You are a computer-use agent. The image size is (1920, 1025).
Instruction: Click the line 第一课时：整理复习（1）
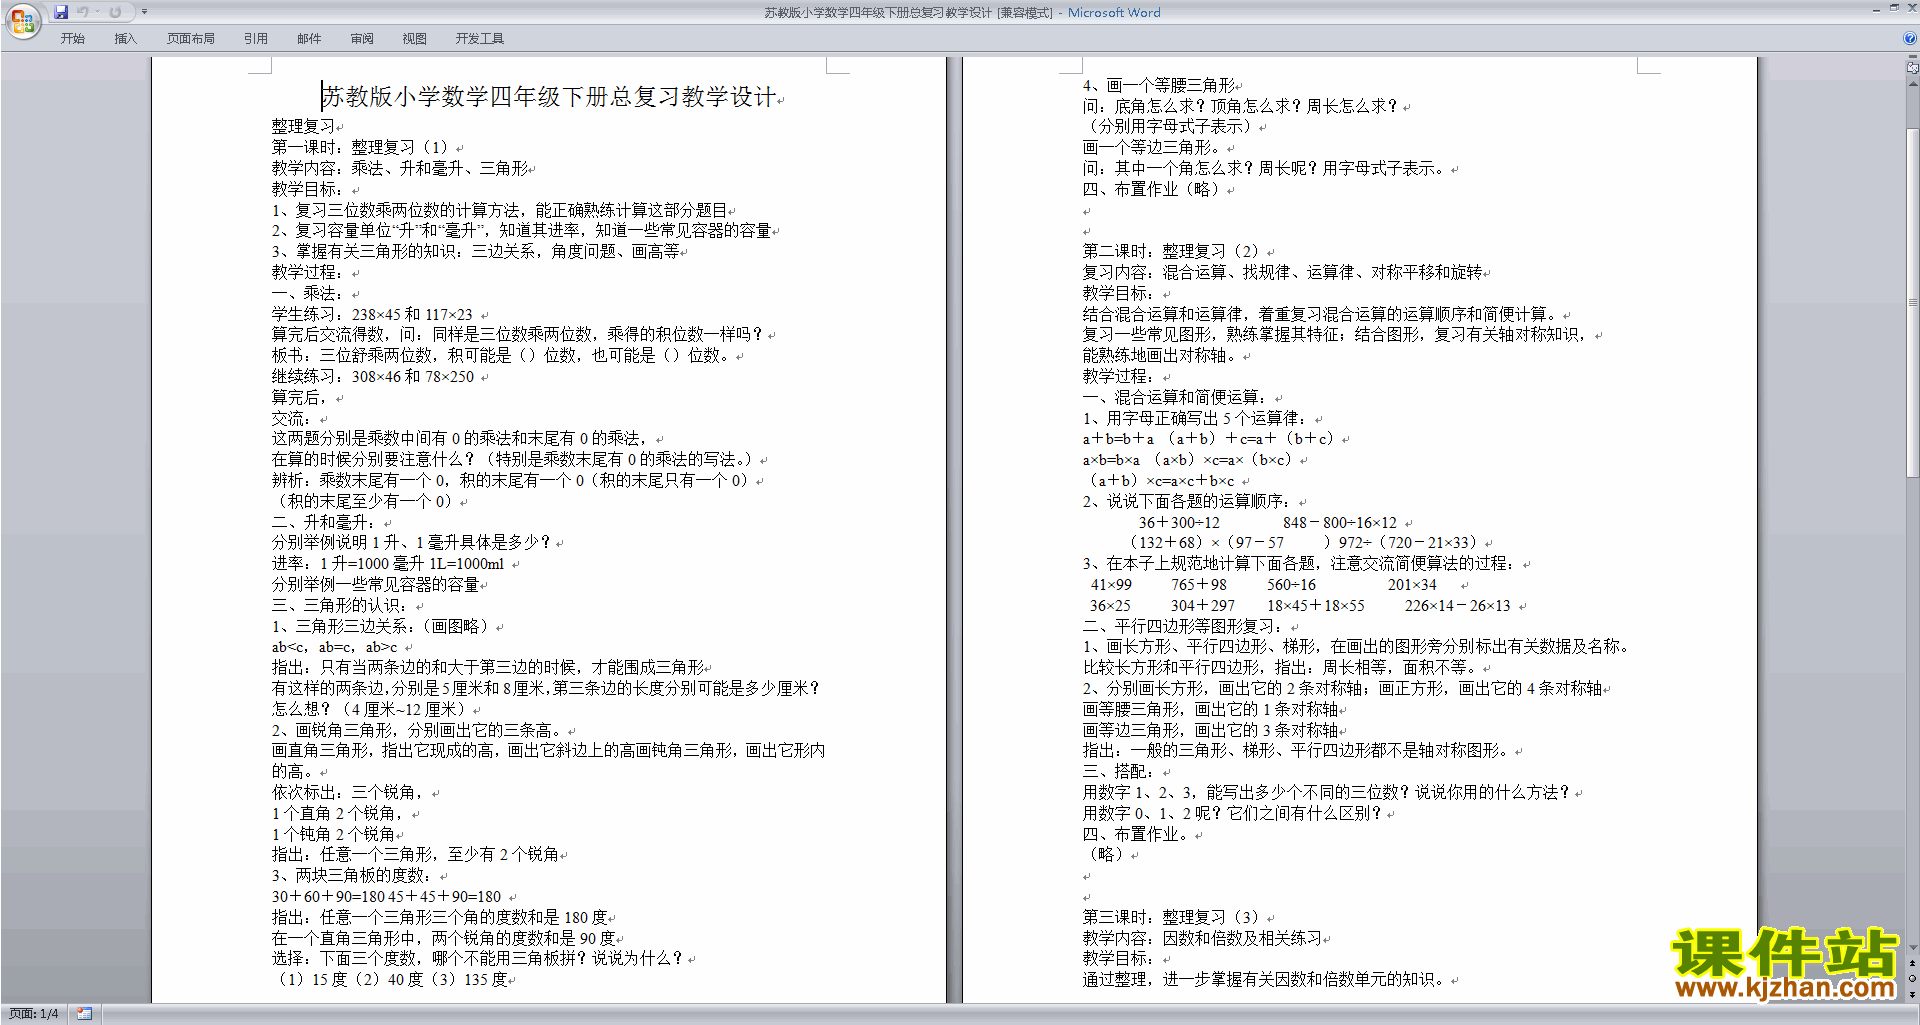(360, 147)
